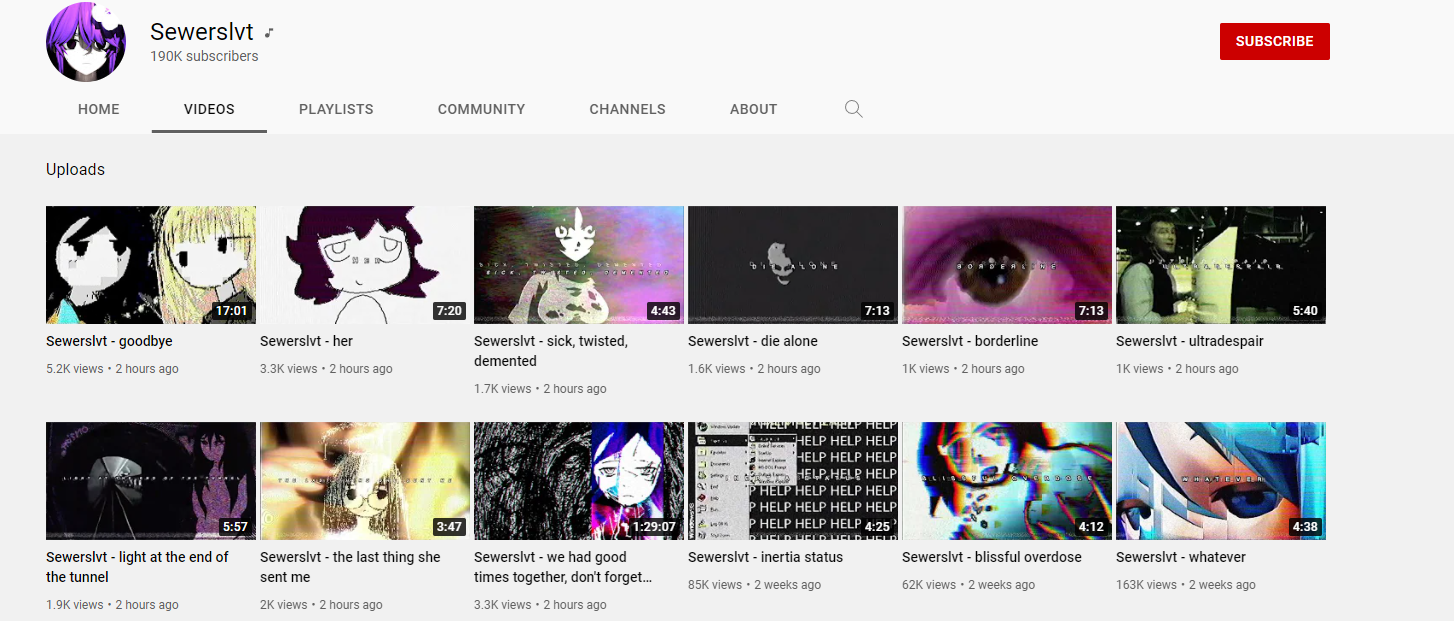Click the 7:20 duration badge on her
The width and height of the screenshot is (1454, 621).
click(449, 311)
